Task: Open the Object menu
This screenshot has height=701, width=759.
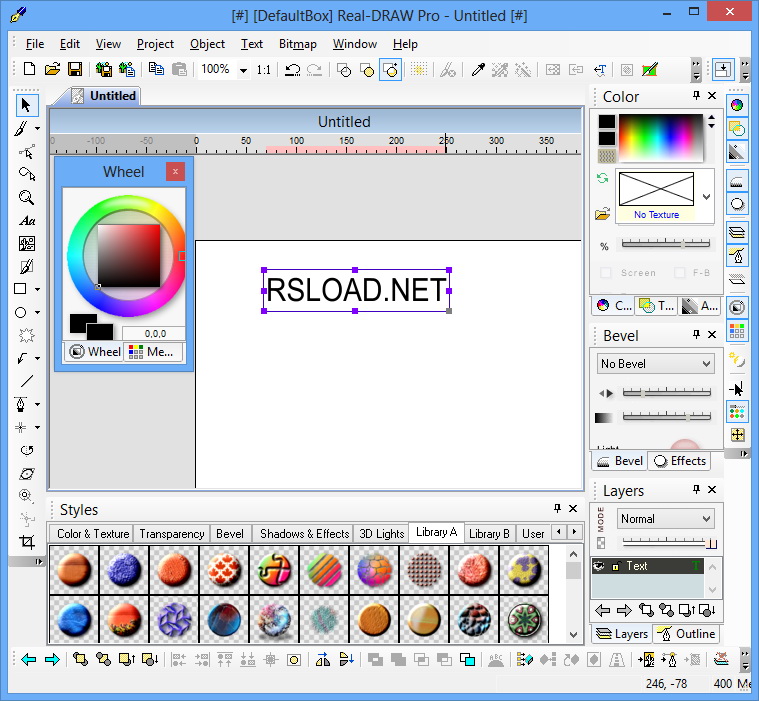Action: [x=207, y=44]
